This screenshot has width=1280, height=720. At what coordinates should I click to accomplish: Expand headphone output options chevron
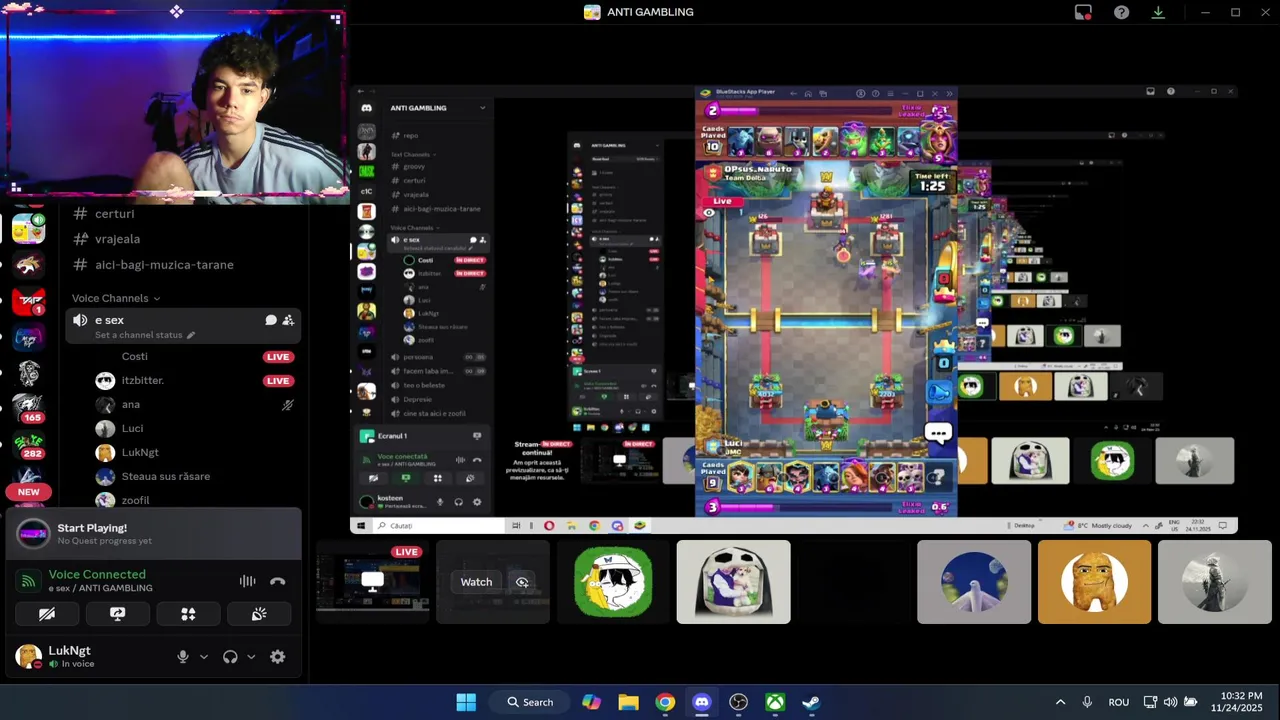[x=251, y=657]
